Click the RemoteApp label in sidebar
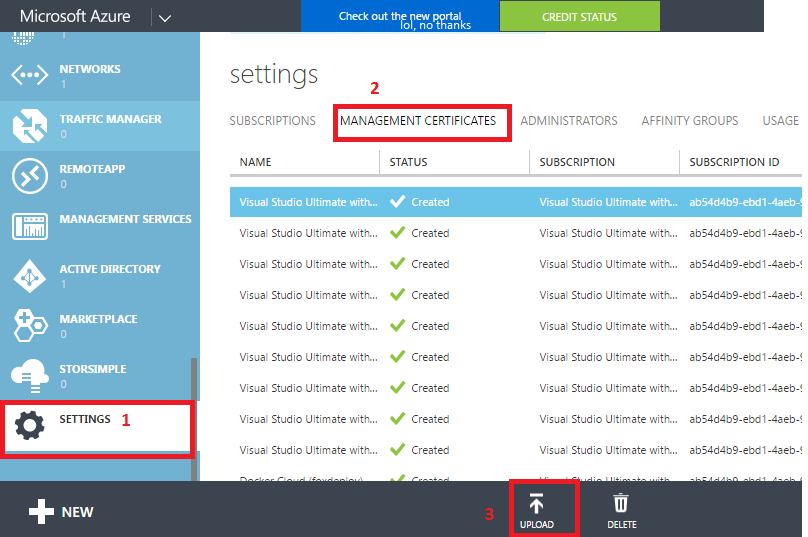Screen dimensions: 808x537 coord(92,169)
